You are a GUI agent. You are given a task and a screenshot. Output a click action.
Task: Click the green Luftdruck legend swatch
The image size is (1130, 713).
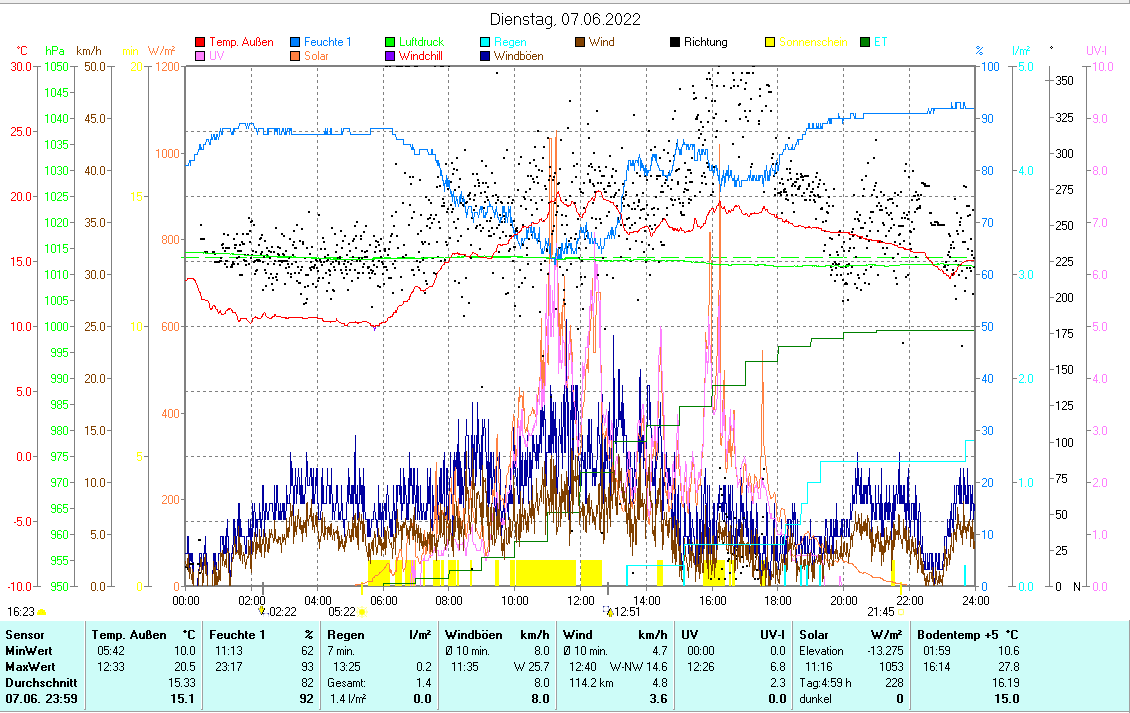pyautogui.click(x=391, y=43)
